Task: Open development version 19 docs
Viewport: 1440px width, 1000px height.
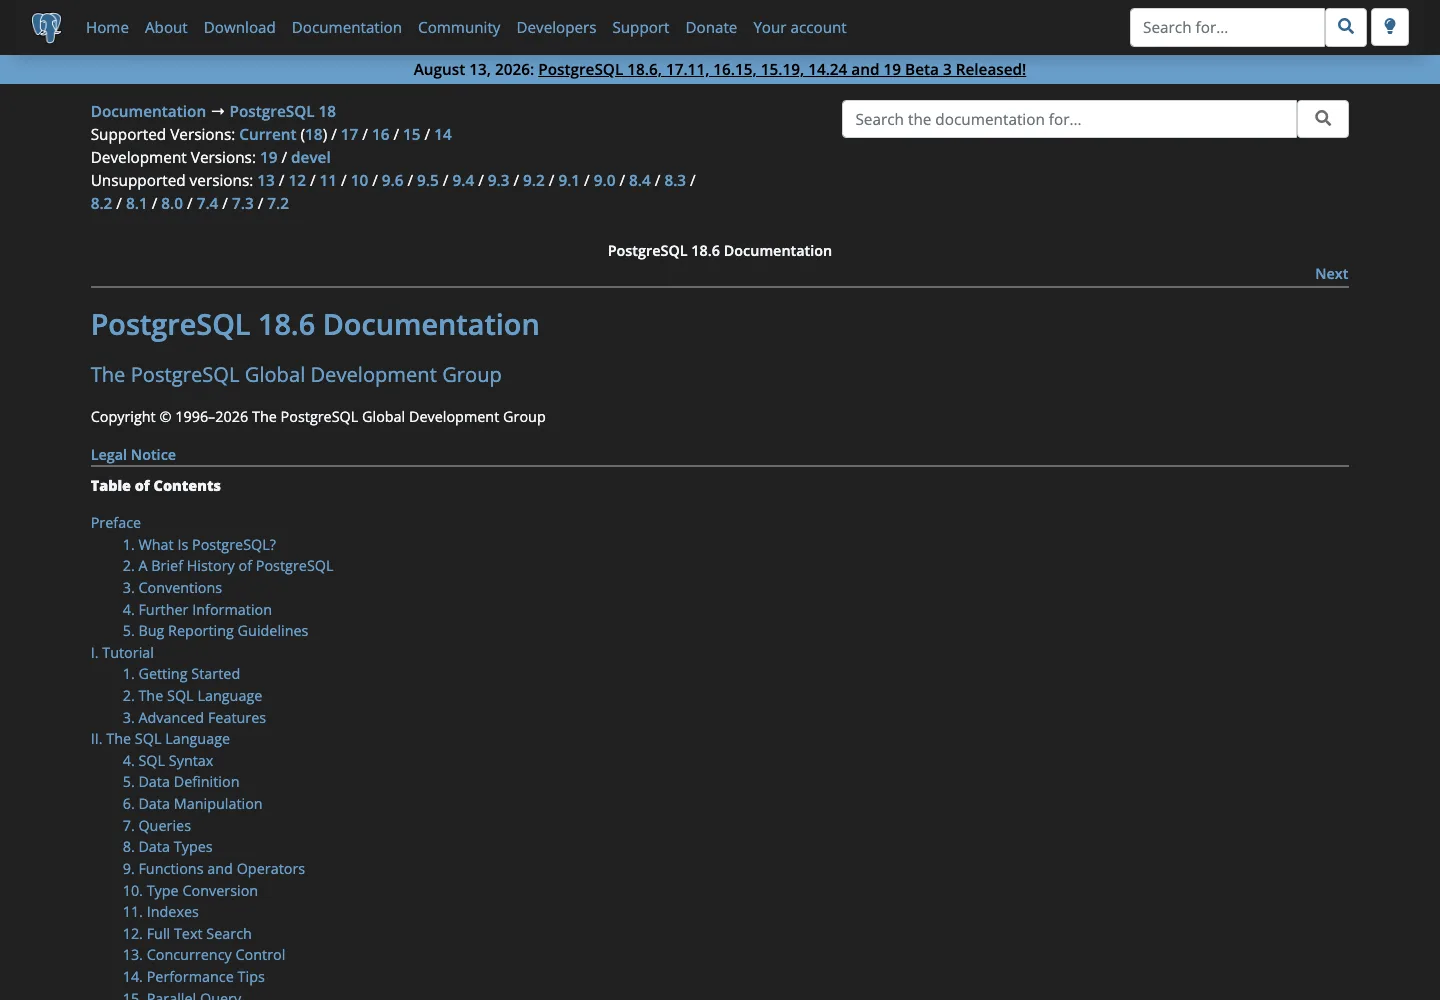Action: (x=269, y=157)
